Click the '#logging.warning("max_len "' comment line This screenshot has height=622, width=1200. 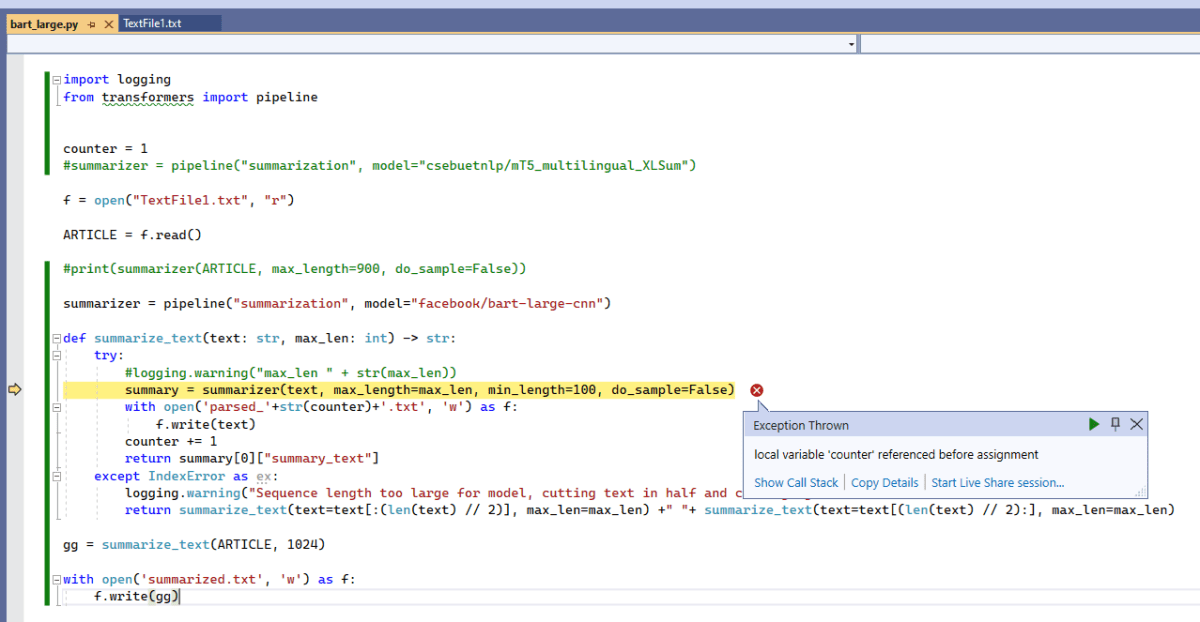(x=291, y=373)
